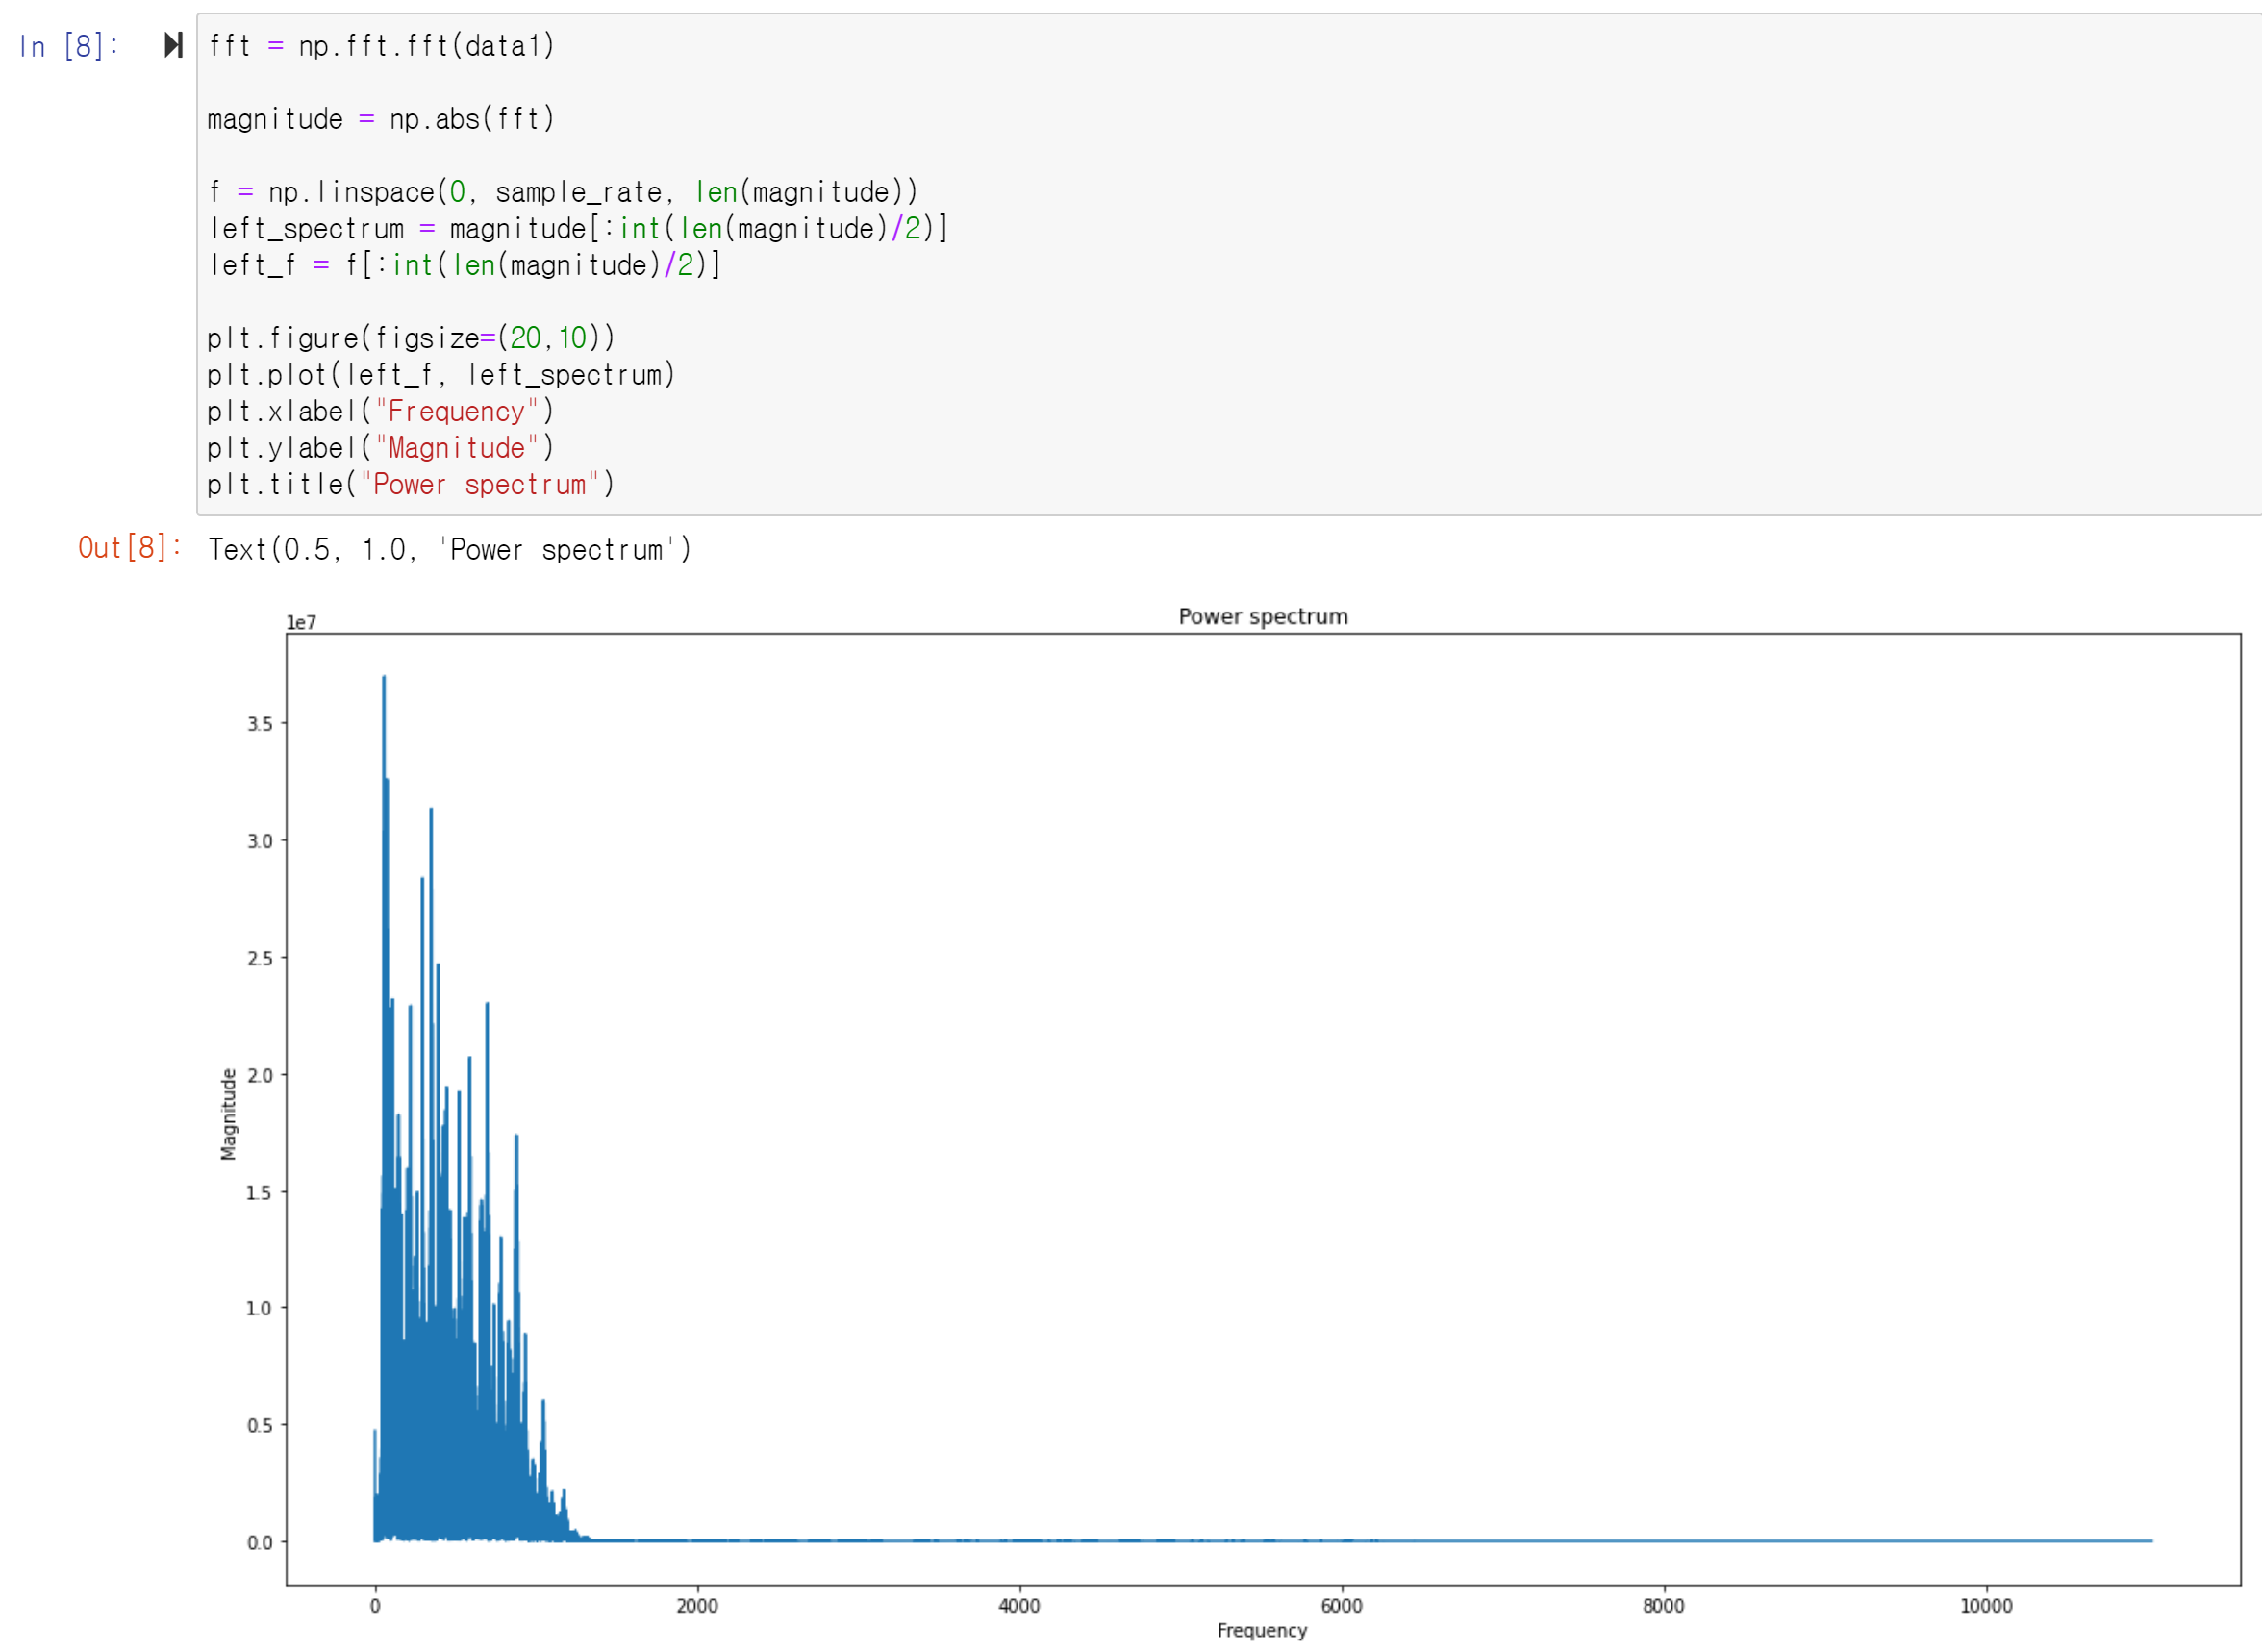Click the In [8] prompt label
Image resolution: width=2262 pixels, height=1652 pixels.
[68, 46]
